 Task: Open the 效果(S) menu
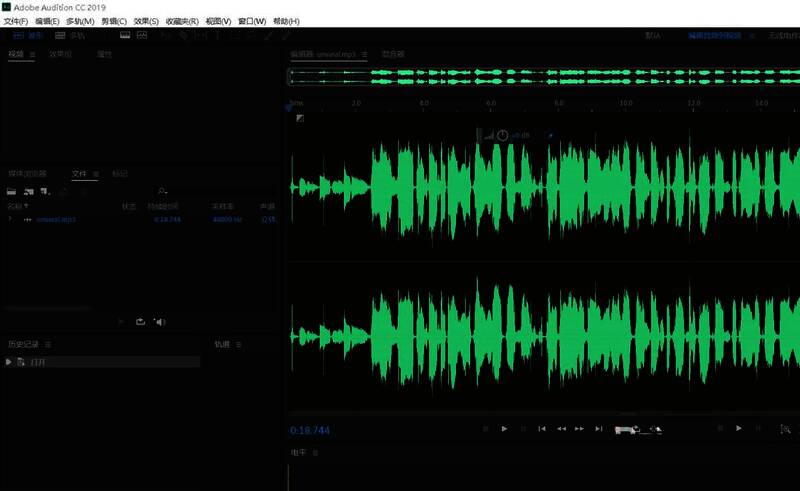click(146, 21)
